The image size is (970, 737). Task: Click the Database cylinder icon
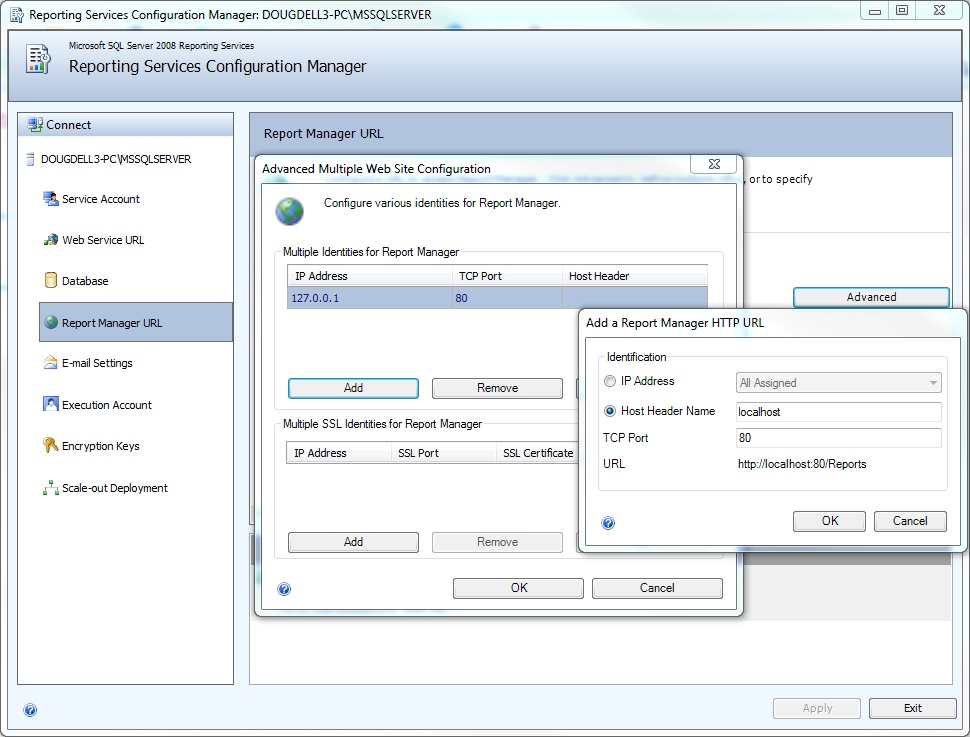[51, 280]
